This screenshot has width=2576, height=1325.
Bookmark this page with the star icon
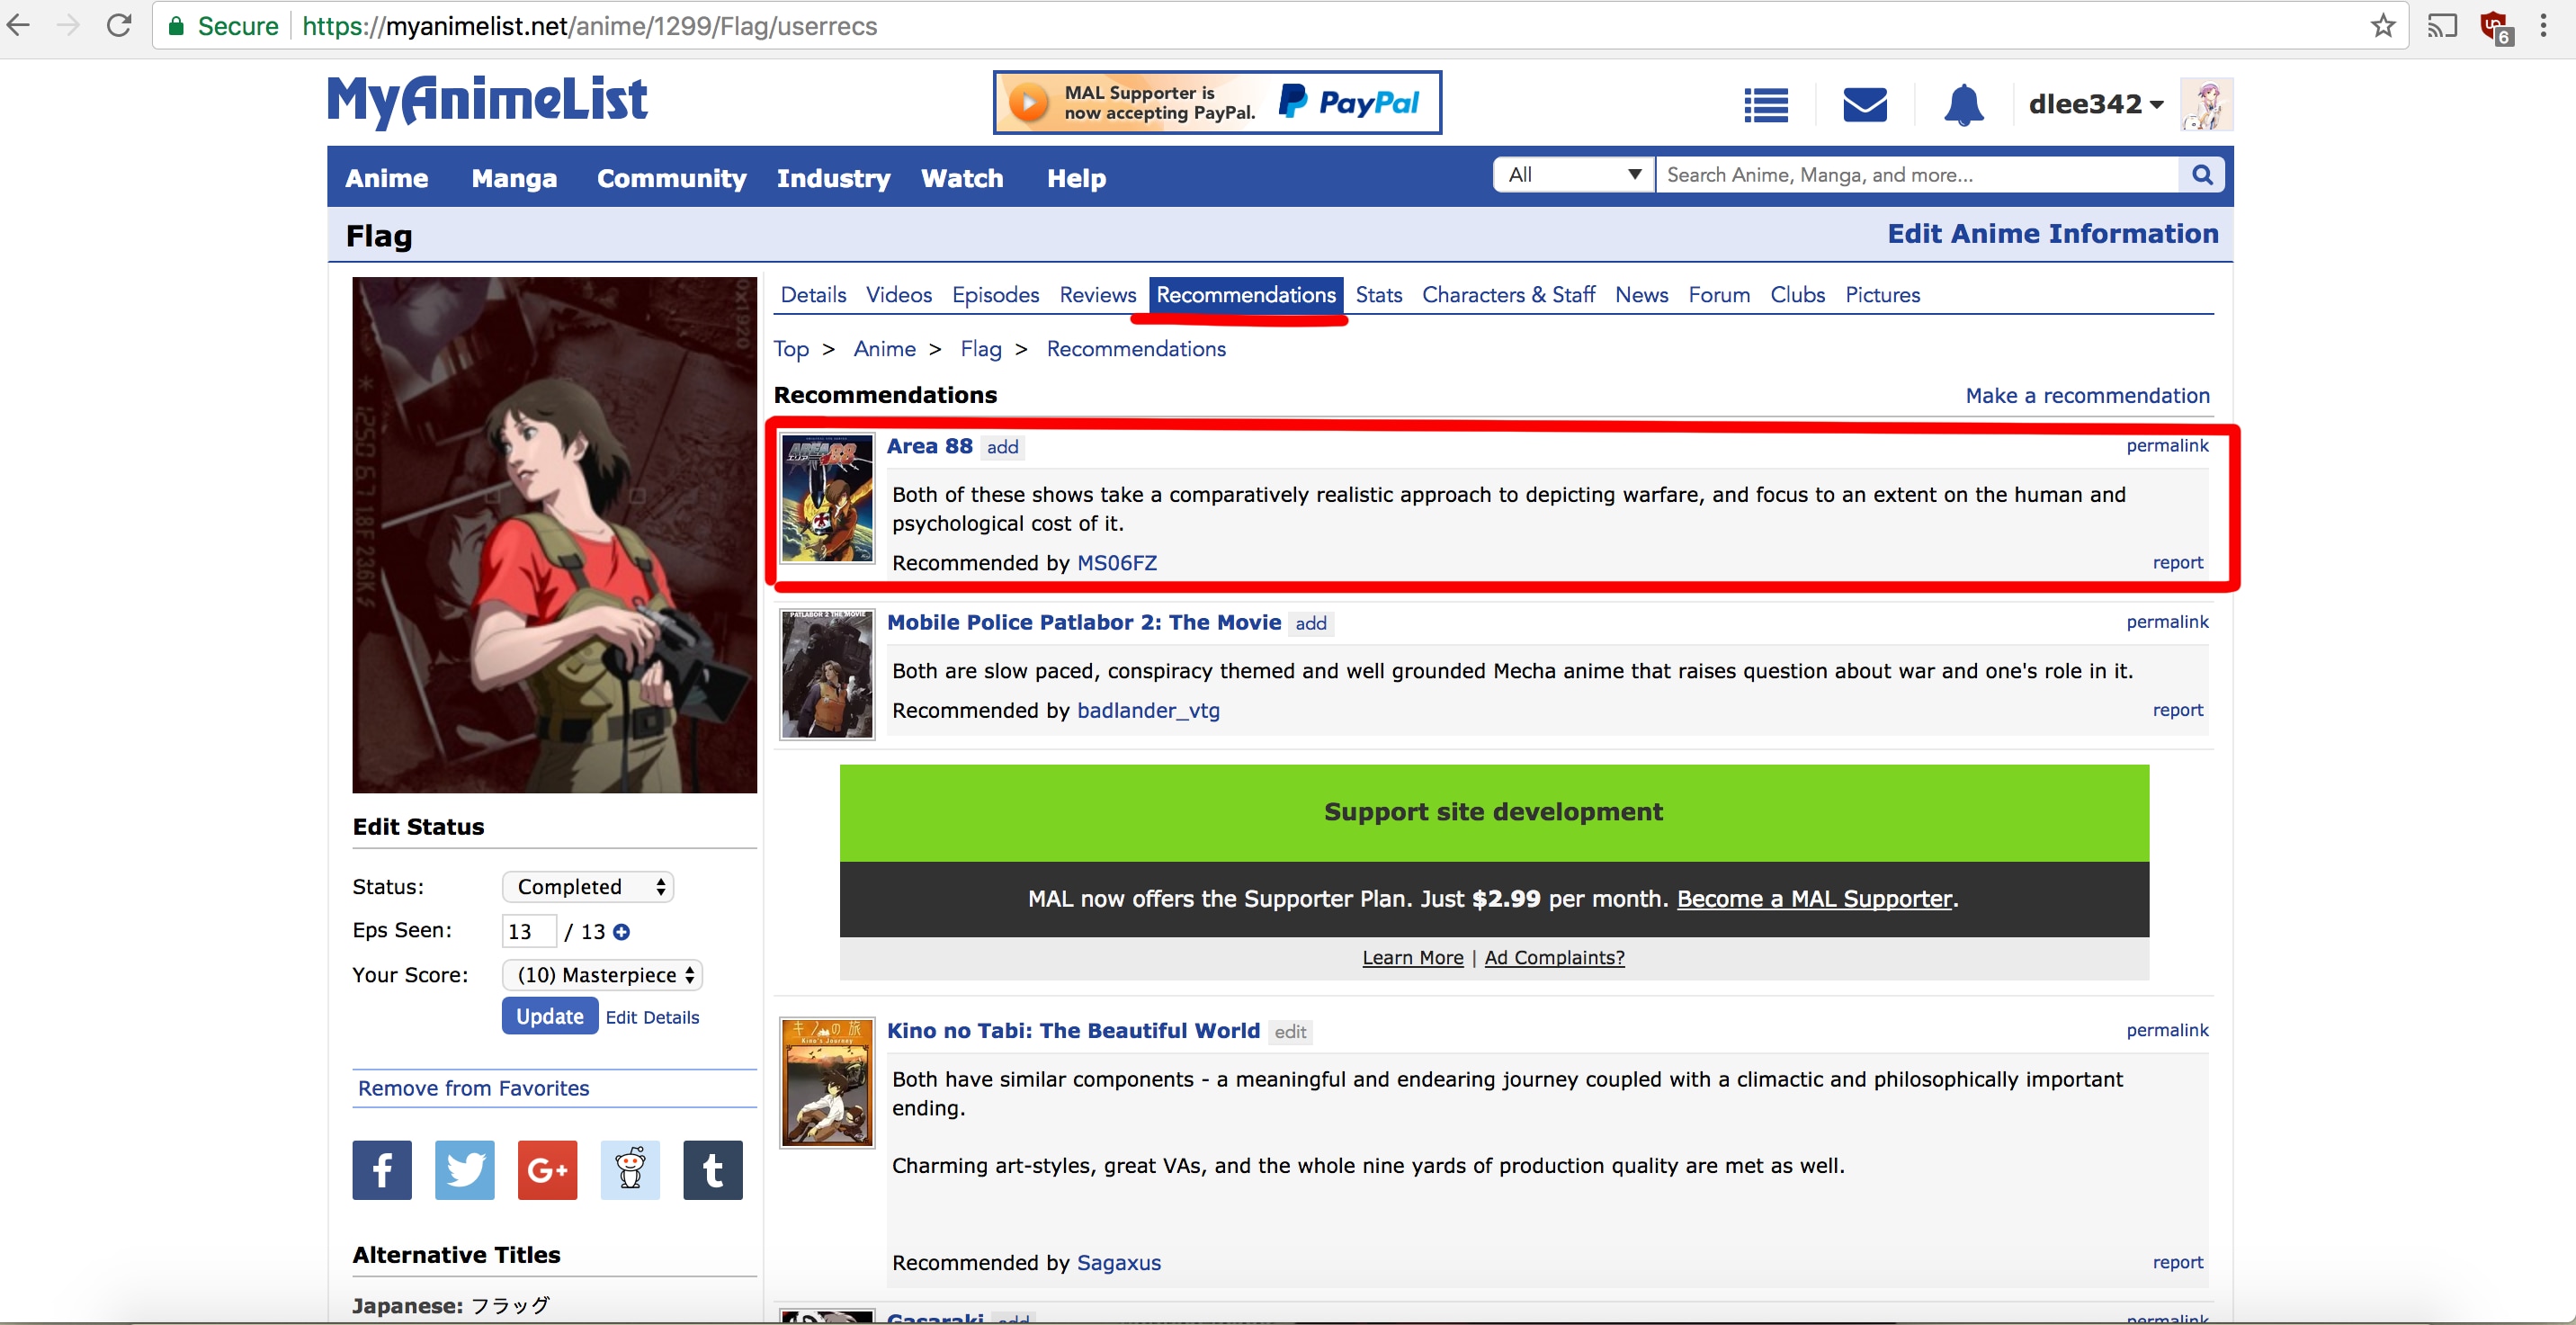coord(2383,26)
